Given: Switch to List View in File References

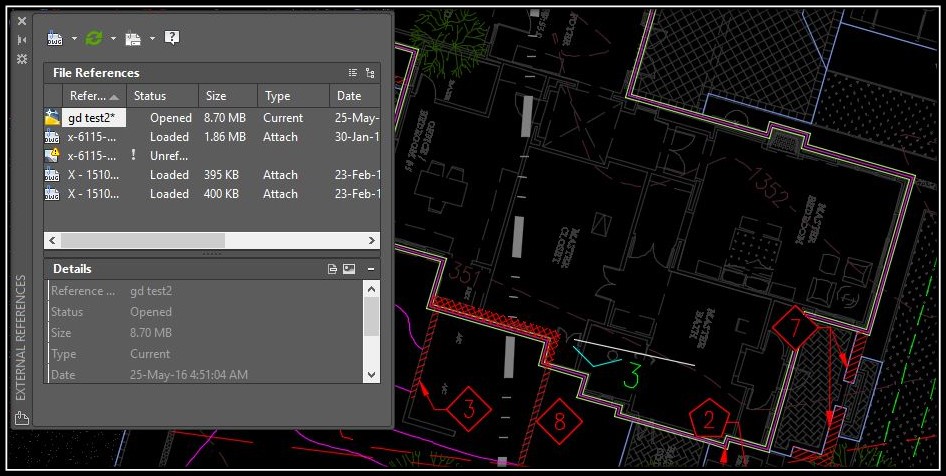Looking at the screenshot, I should click(x=353, y=73).
